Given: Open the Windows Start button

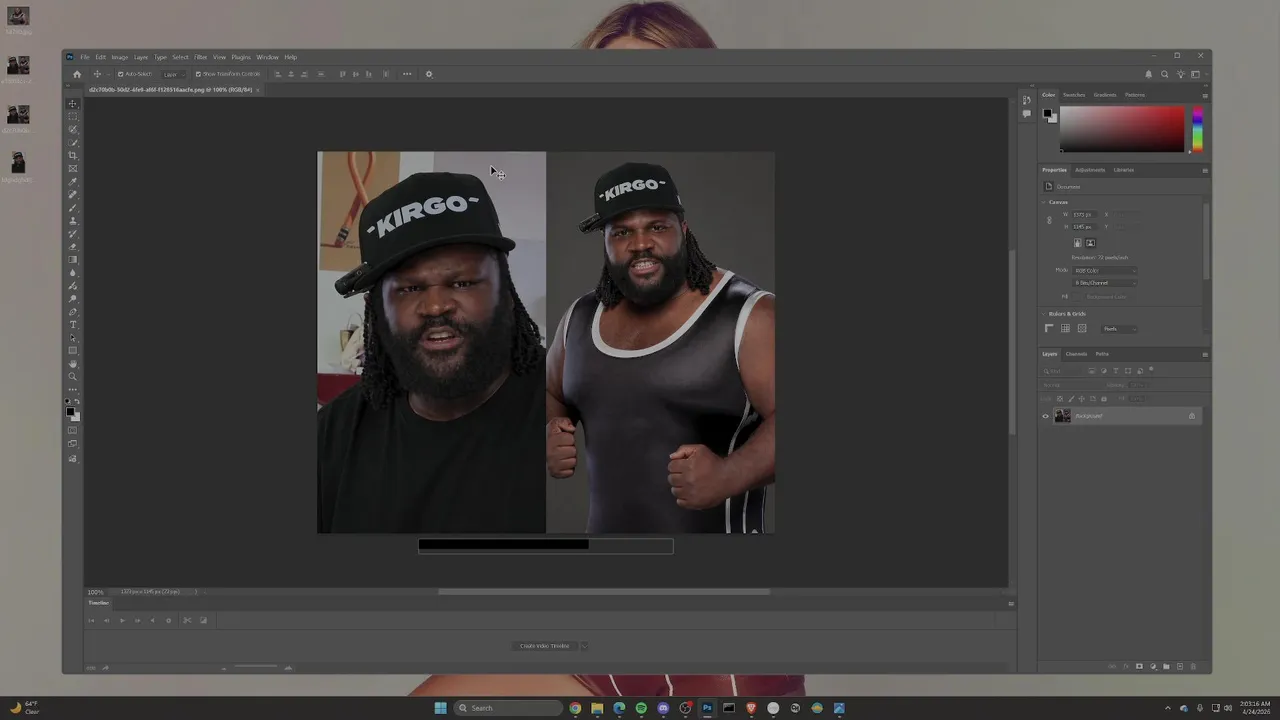Looking at the screenshot, I should 440,708.
